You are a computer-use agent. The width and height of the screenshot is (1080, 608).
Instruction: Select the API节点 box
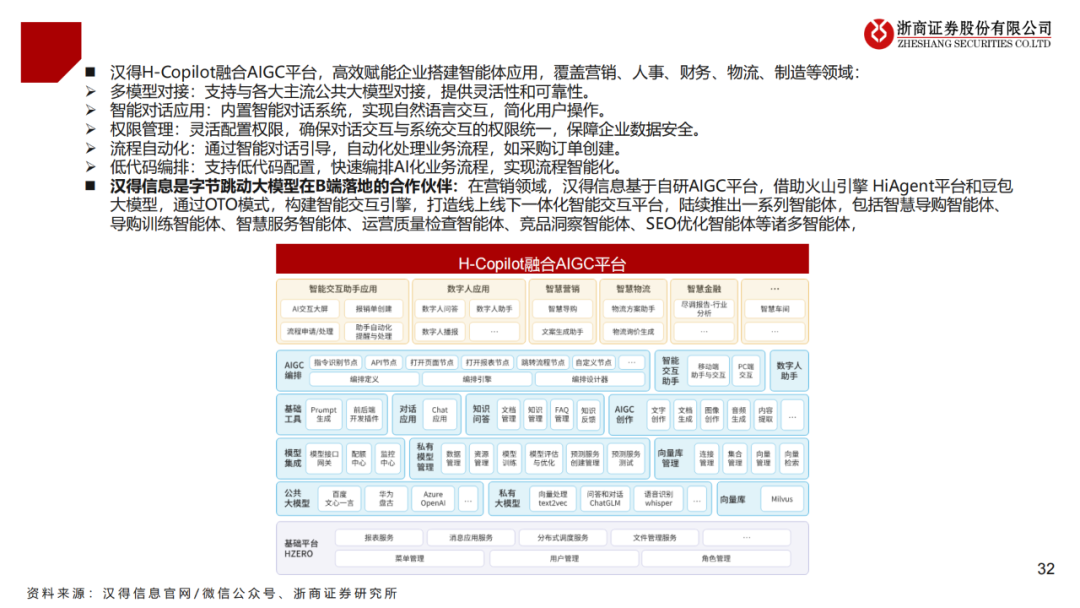(x=384, y=362)
